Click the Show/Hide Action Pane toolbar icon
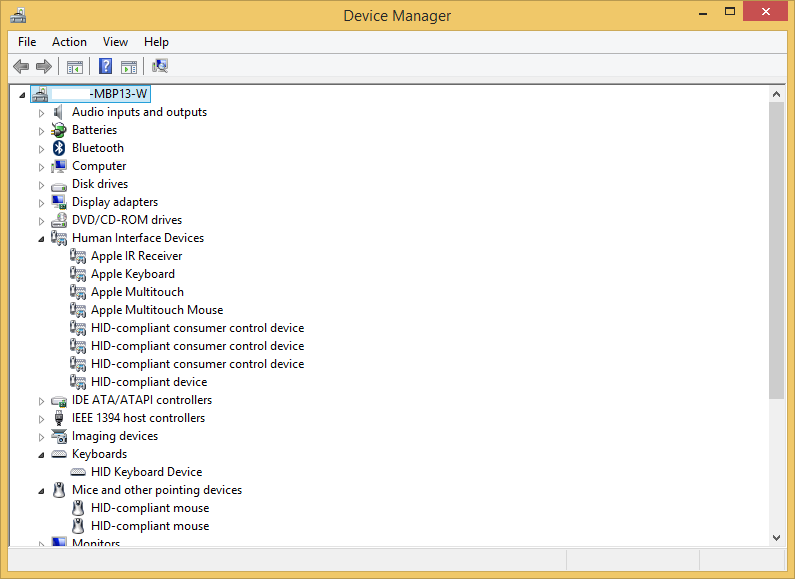The image size is (795, 579). [x=129, y=66]
